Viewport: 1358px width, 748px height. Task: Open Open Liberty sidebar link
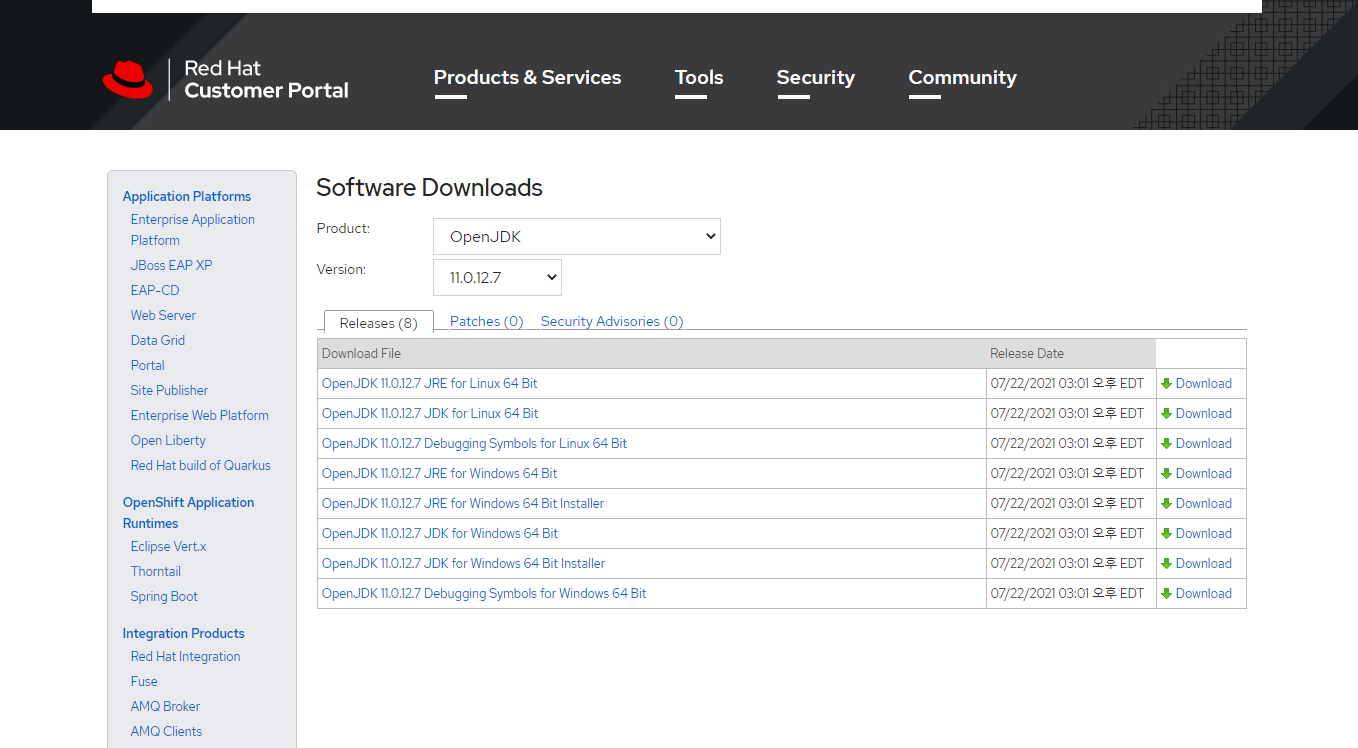click(x=168, y=441)
